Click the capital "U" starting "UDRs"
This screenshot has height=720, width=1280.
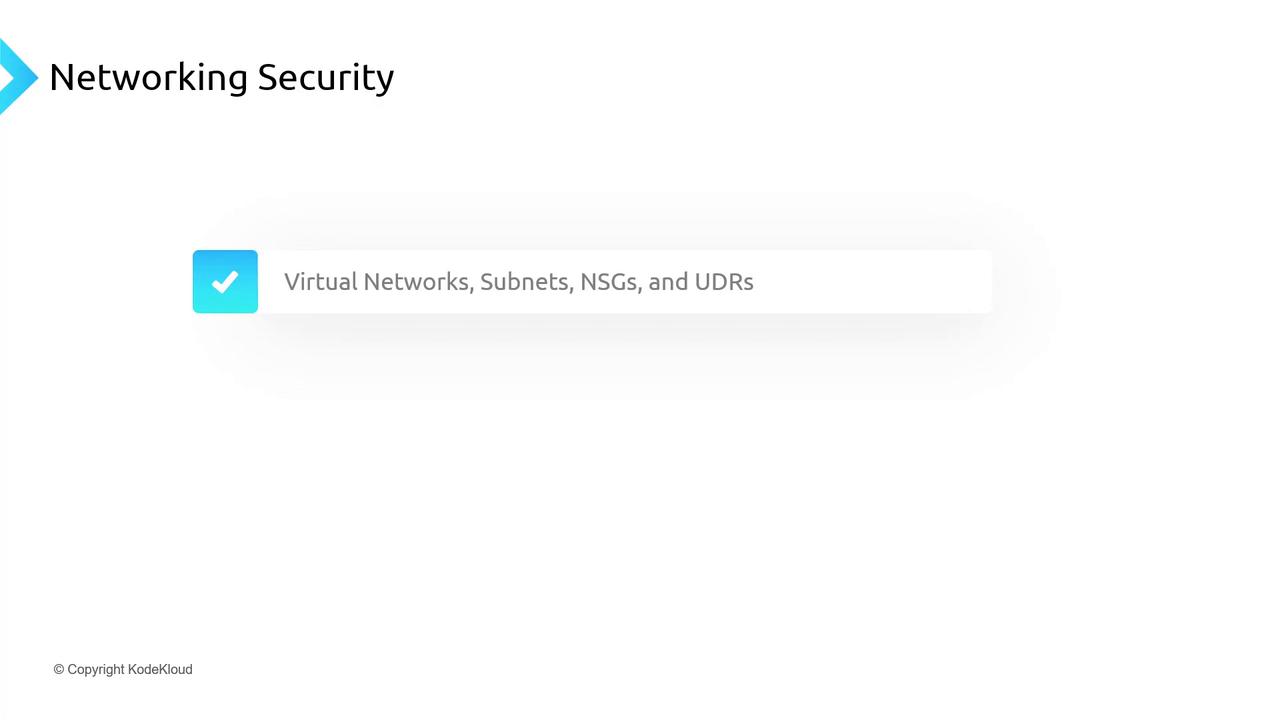(702, 281)
